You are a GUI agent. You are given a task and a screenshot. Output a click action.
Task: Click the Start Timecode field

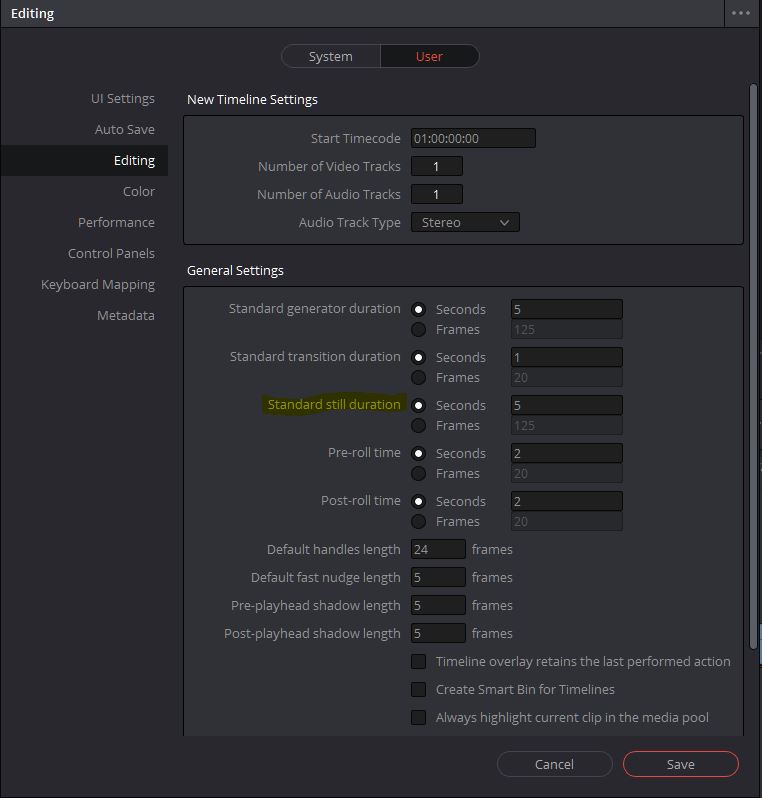tap(473, 138)
